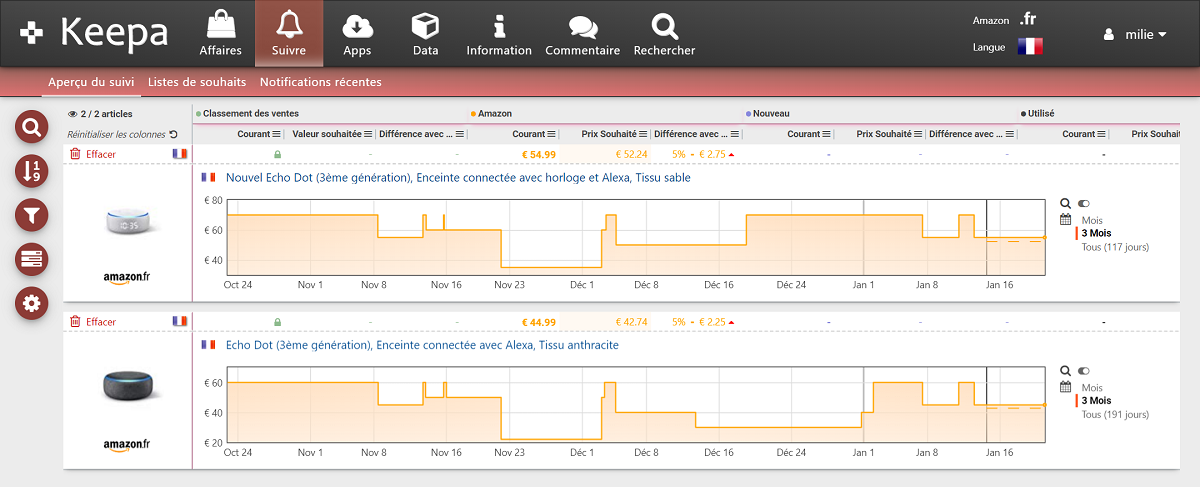Click the 5% - € 2.25 difference value
Image resolution: width=1200 pixels, height=487 pixels.
(703, 322)
